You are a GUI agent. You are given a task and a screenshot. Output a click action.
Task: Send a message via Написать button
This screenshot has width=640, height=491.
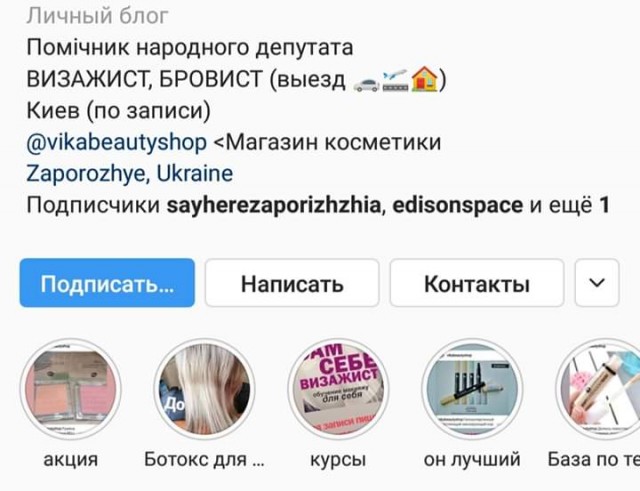pos(292,282)
